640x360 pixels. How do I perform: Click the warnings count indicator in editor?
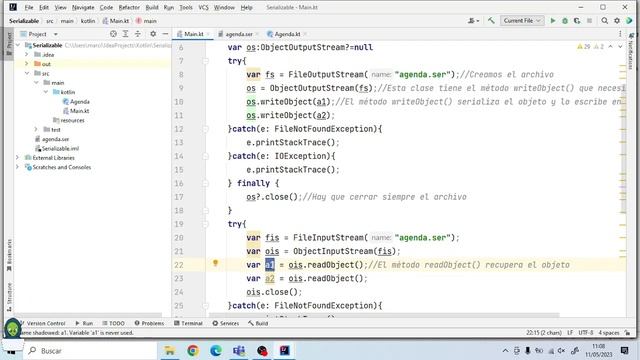590,47
